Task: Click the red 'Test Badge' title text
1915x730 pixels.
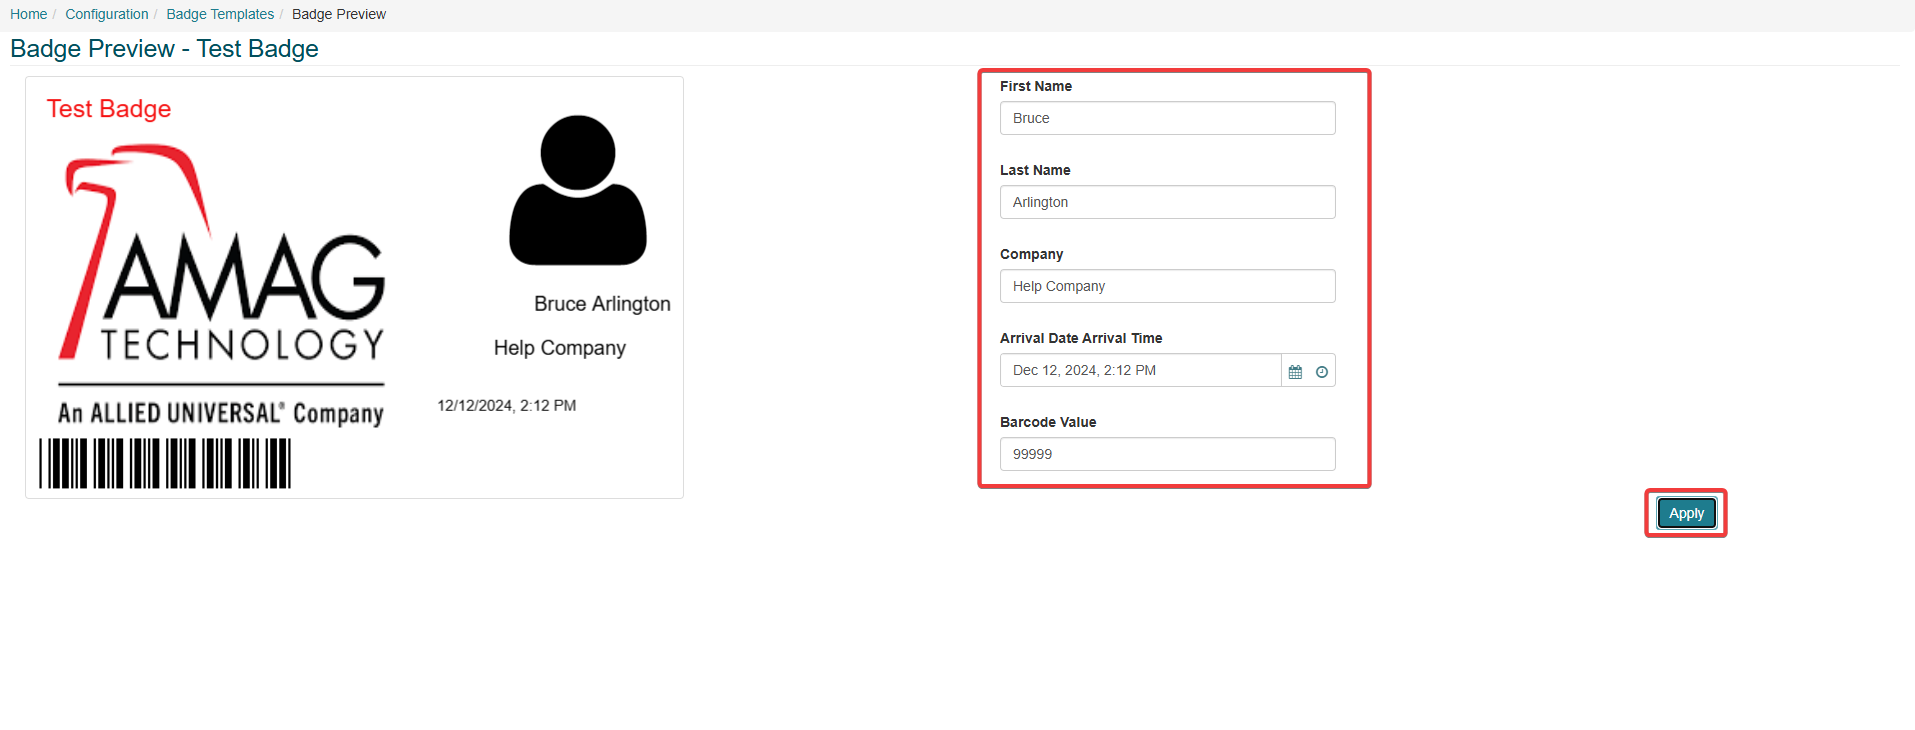Action: tap(109, 109)
